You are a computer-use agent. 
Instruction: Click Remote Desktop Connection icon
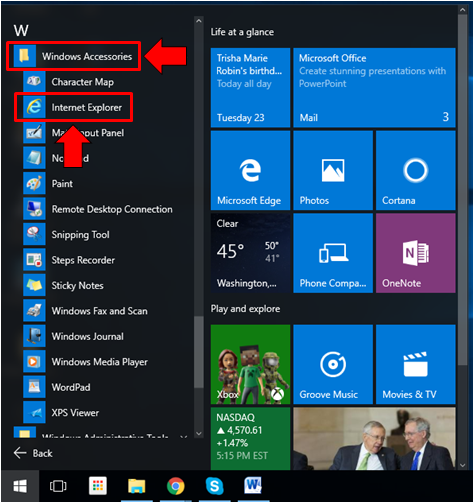pos(34,209)
